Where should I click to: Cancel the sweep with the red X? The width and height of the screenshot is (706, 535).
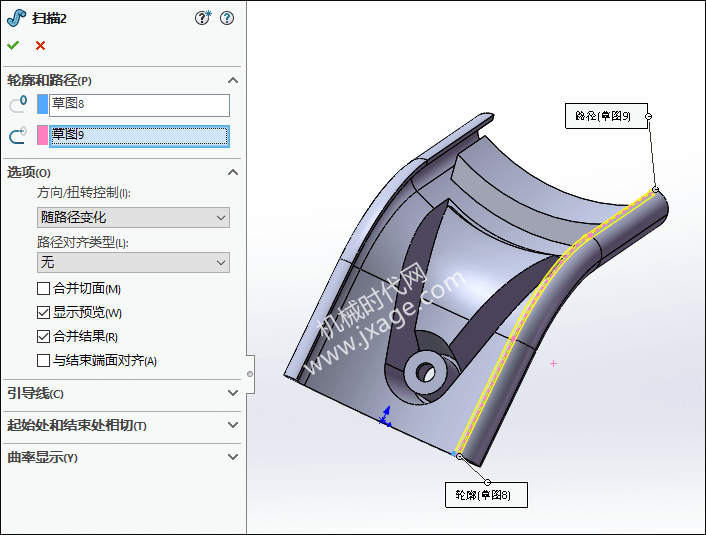pyautogui.click(x=41, y=45)
